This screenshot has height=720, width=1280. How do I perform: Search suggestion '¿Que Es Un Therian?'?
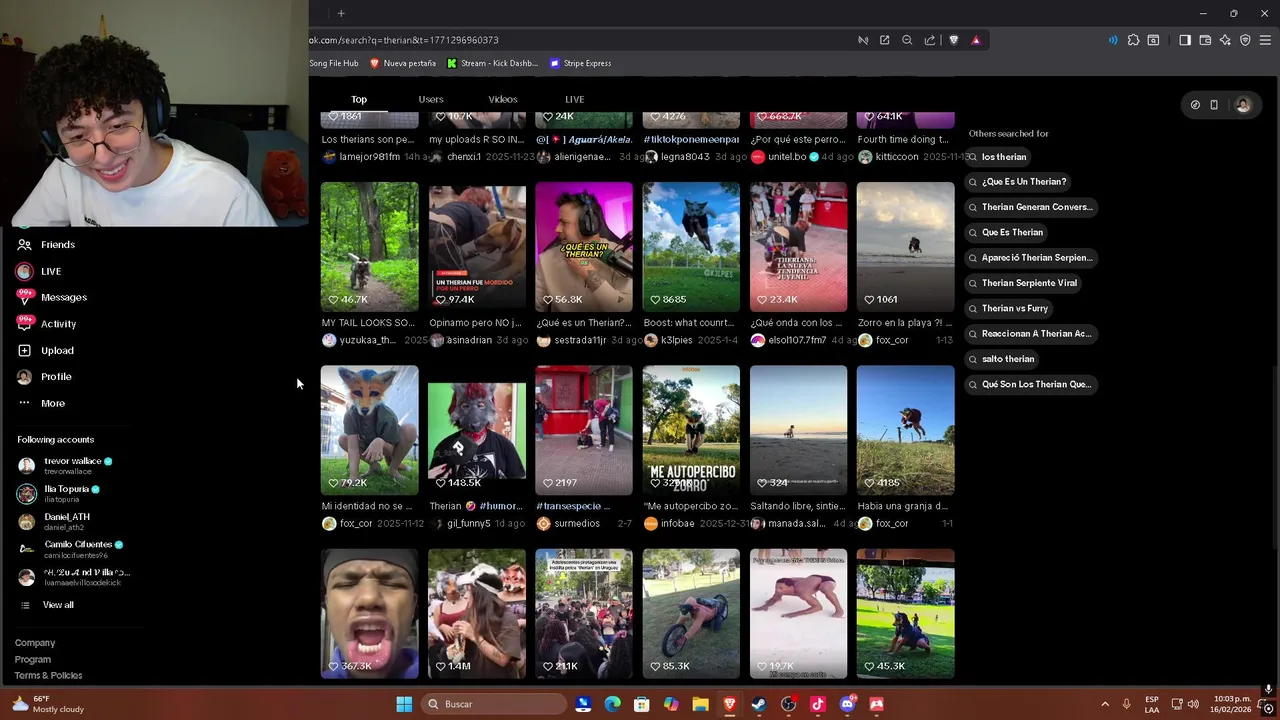point(1016,182)
